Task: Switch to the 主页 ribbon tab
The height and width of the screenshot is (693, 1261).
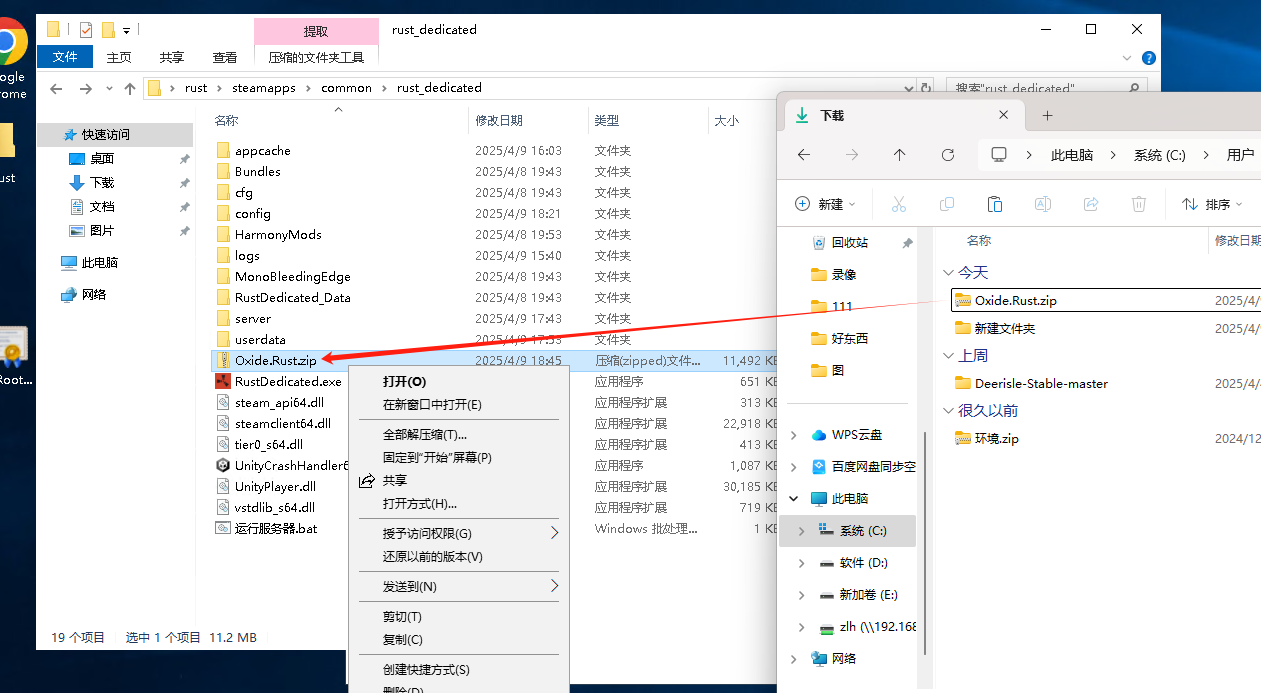Action: coord(119,58)
